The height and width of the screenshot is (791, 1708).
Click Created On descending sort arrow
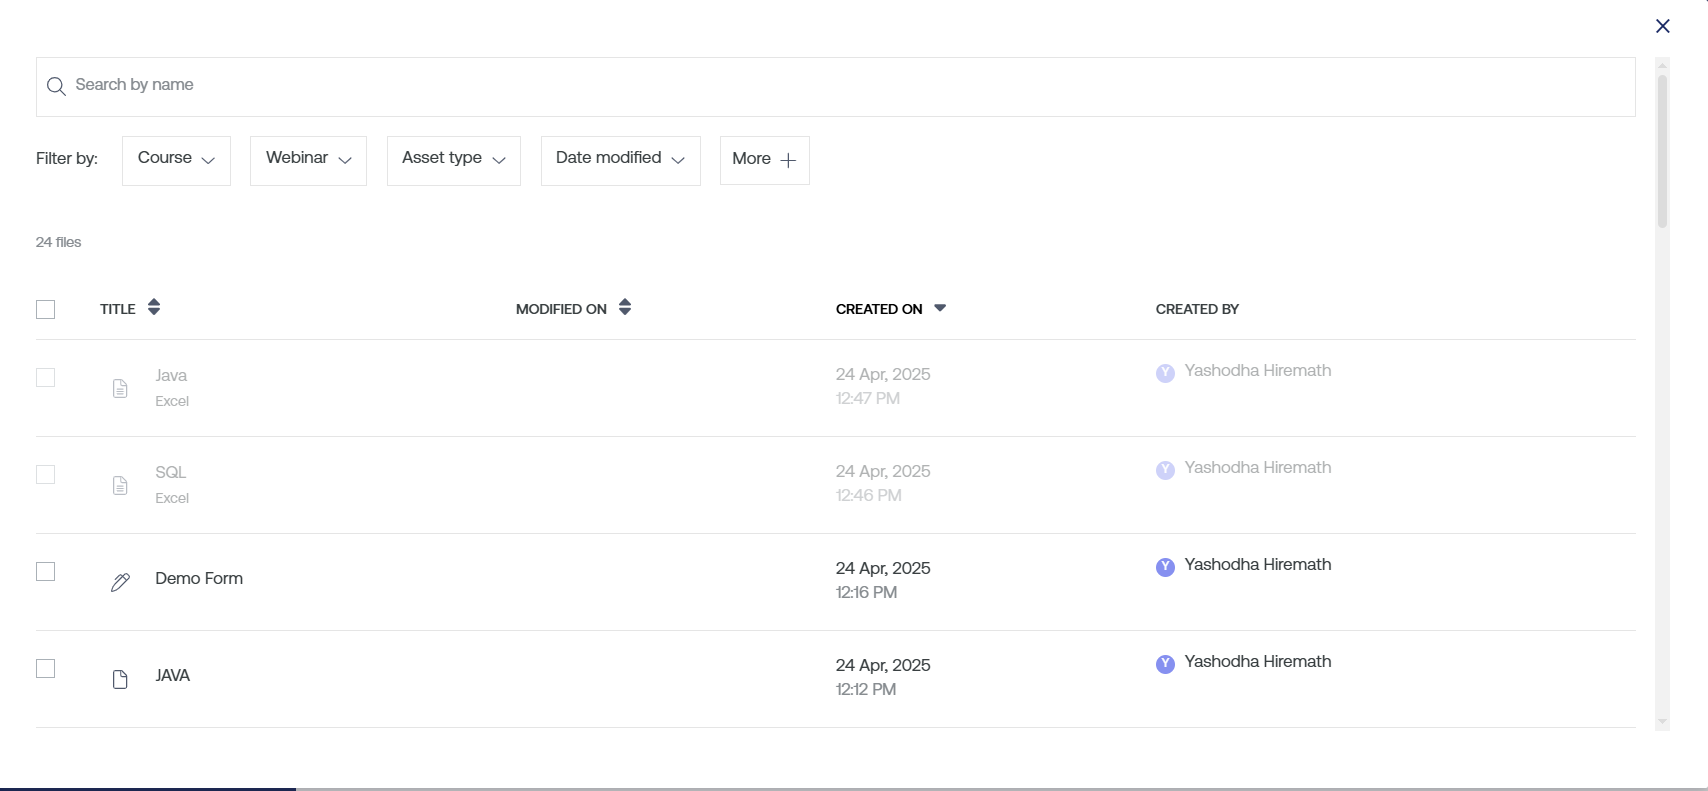tap(940, 308)
